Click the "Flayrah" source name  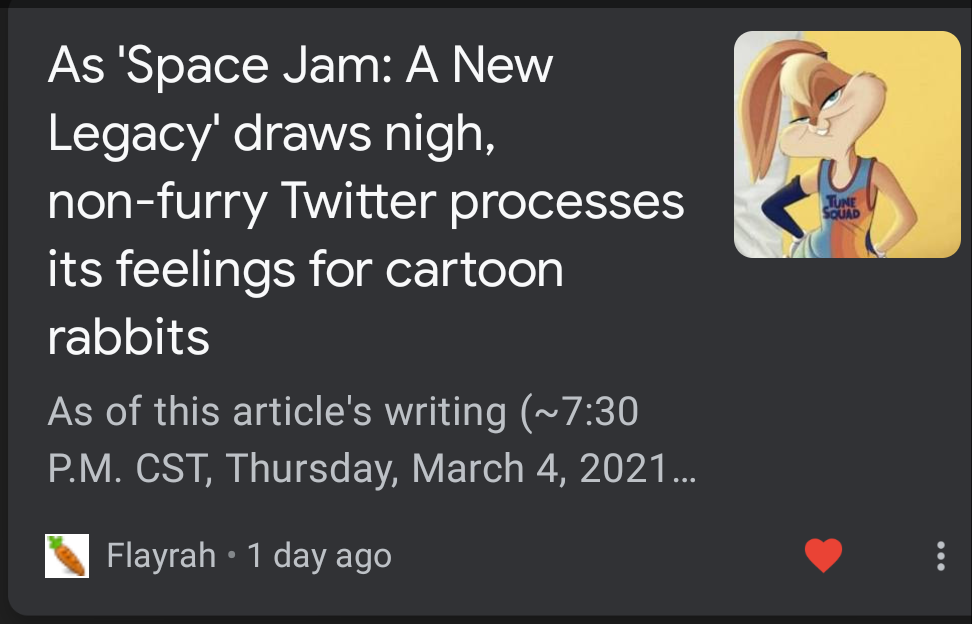click(x=161, y=555)
